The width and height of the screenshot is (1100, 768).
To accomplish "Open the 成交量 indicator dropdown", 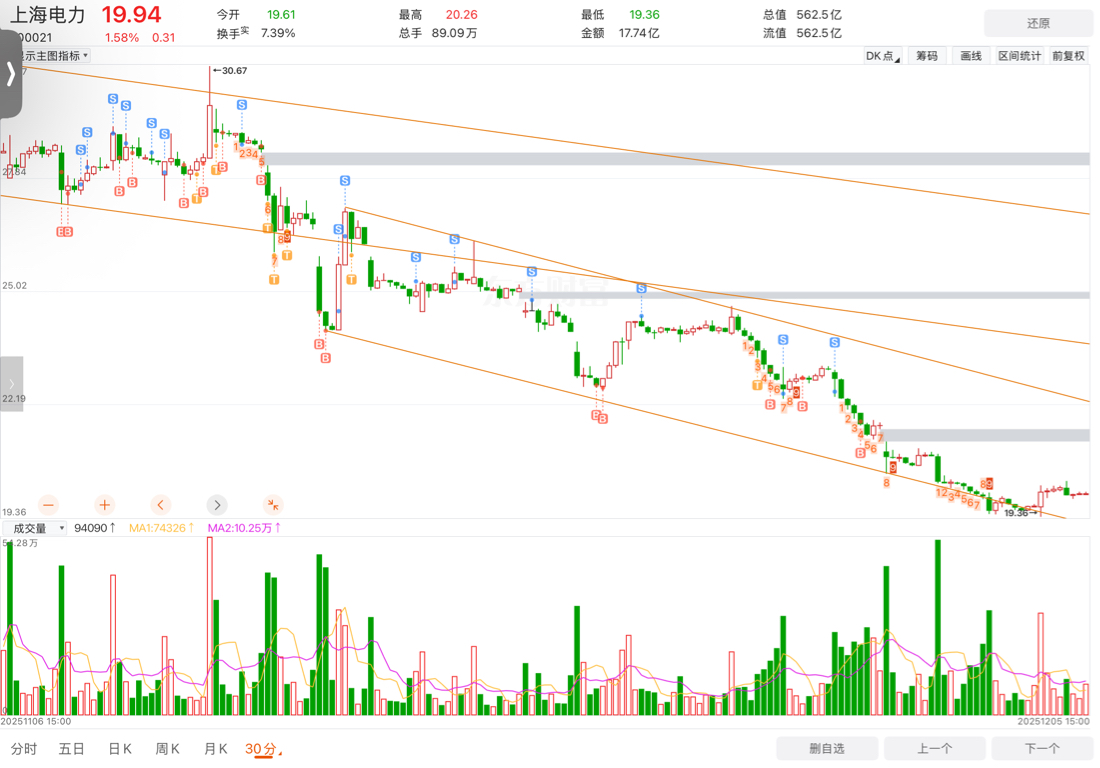I will point(35,528).
